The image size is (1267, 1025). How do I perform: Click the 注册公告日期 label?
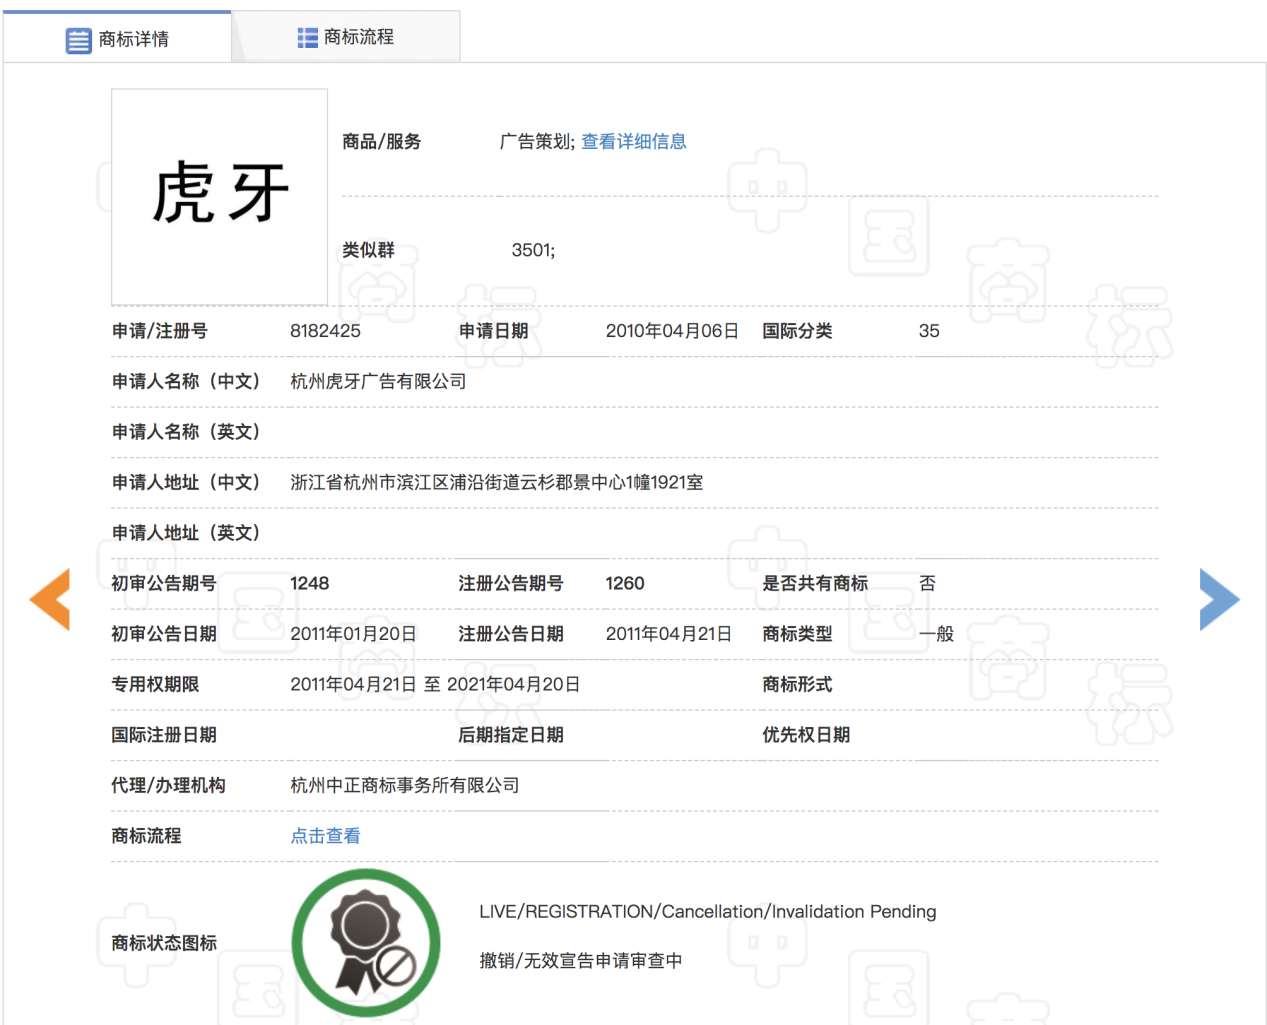(x=511, y=634)
